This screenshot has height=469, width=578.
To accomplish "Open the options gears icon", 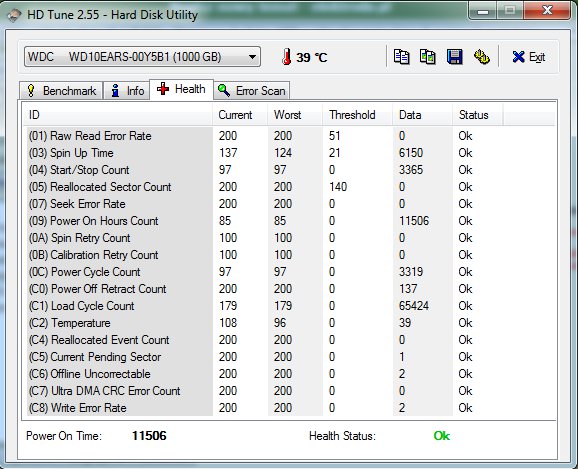I will 481,57.
